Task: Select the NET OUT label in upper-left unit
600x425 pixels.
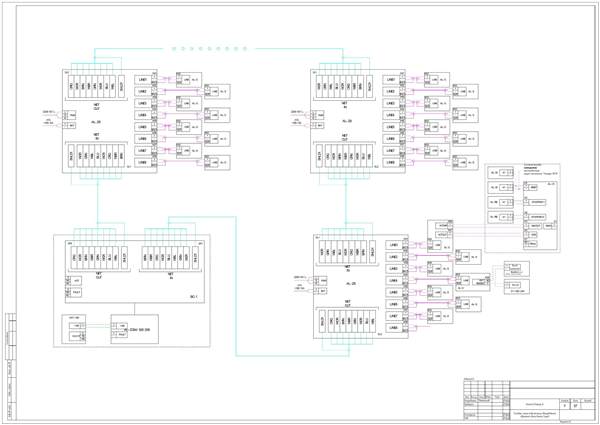Action: point(96,106)
